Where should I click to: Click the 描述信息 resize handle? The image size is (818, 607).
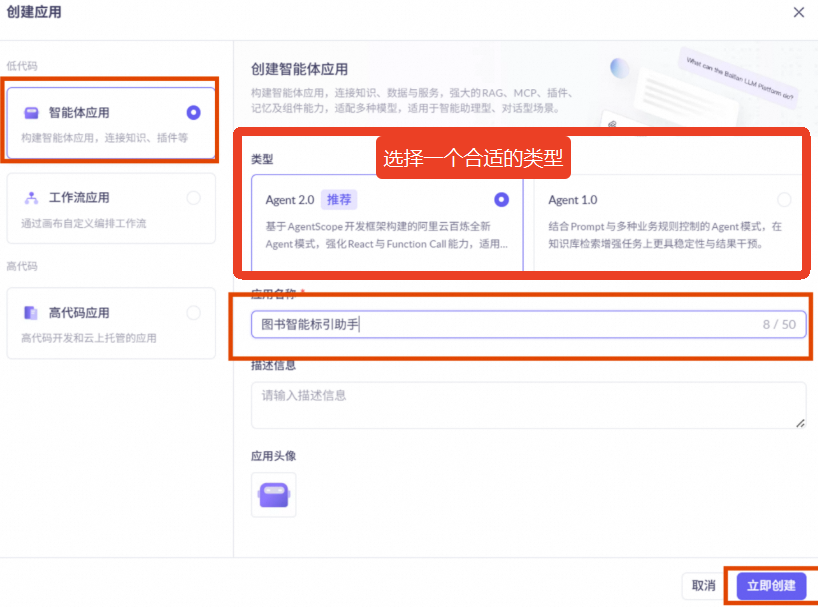pyautogui.click(x=800, y=423)
